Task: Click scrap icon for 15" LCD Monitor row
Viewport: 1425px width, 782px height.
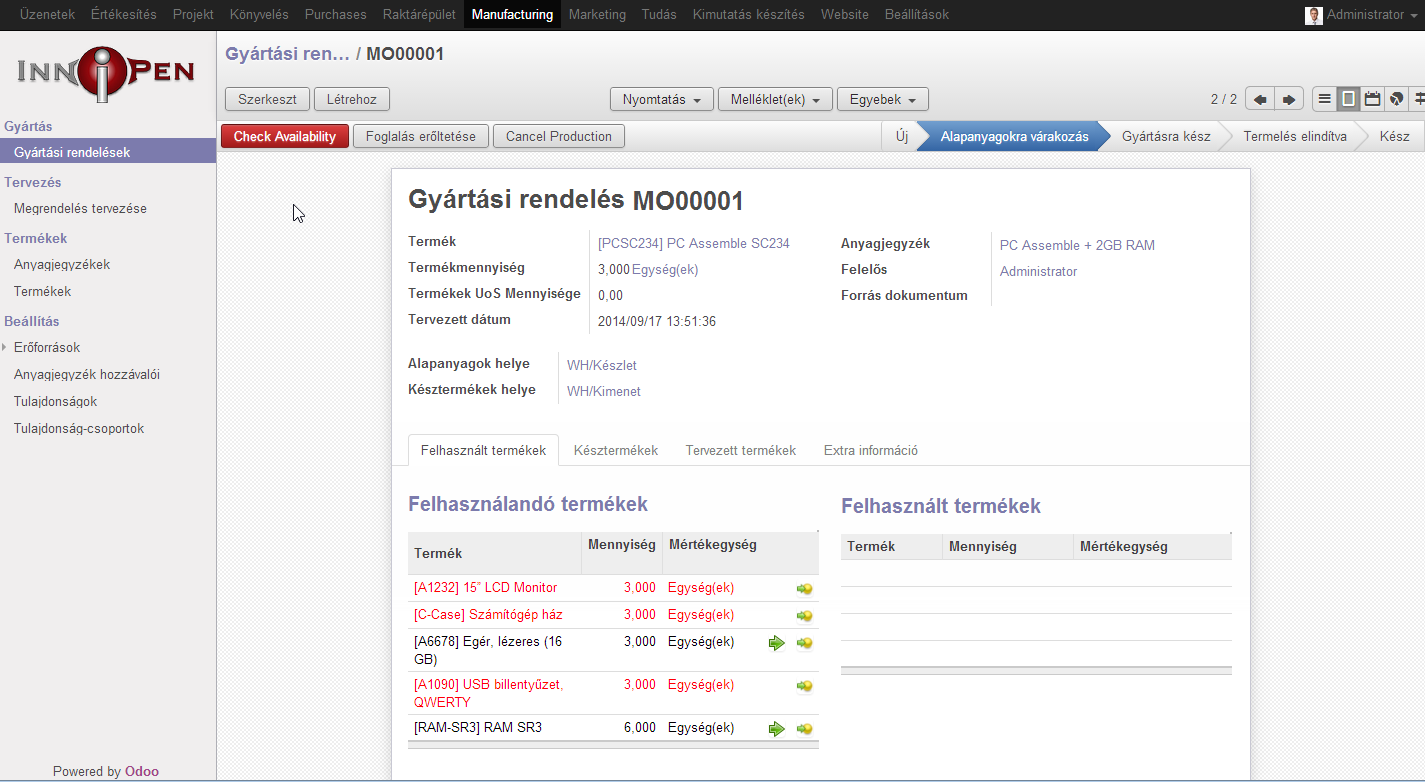Action: click(x=804, y=589)
